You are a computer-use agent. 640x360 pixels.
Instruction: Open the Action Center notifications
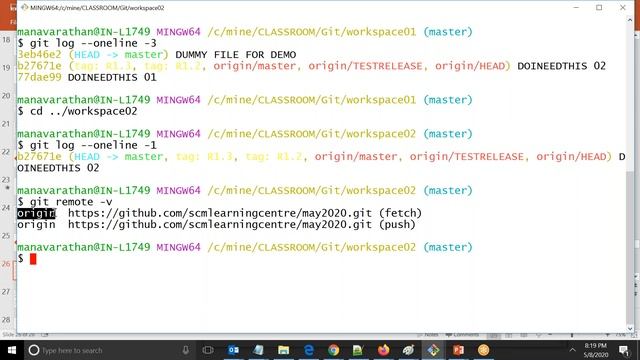[x=624, y=350]
